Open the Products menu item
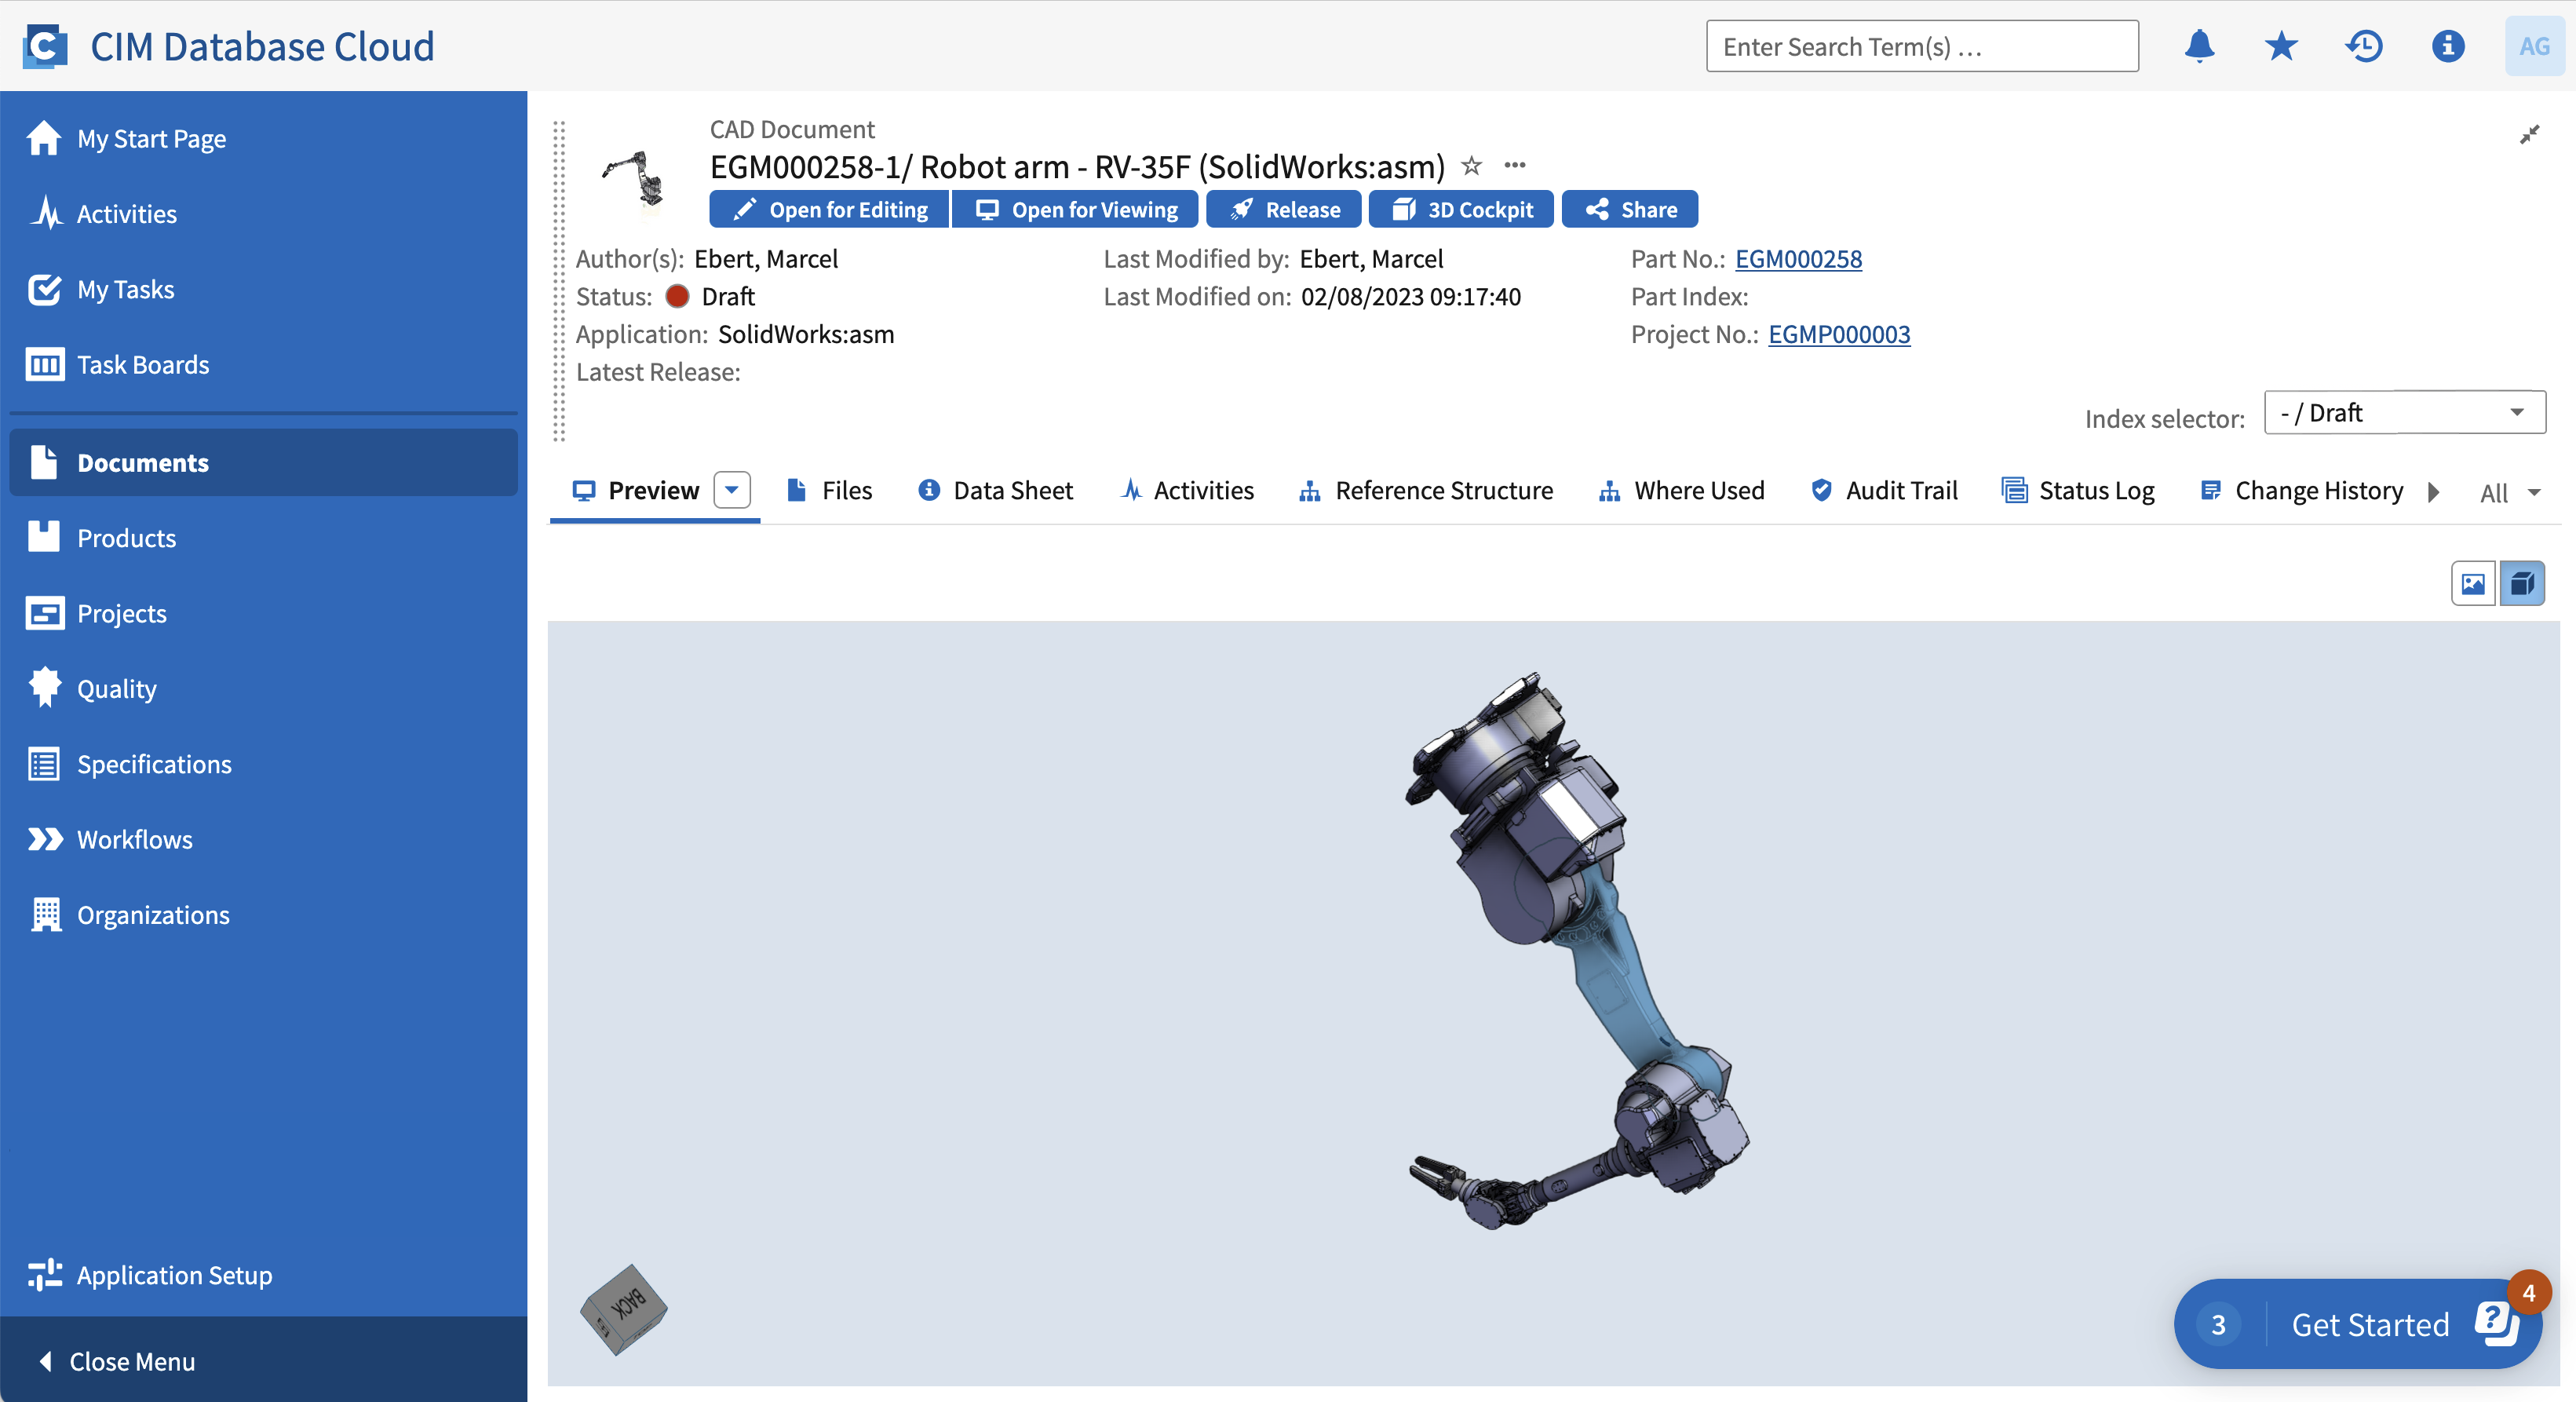The height and width of the screenshot is (1402, 2576). click(x=126, y=538)
